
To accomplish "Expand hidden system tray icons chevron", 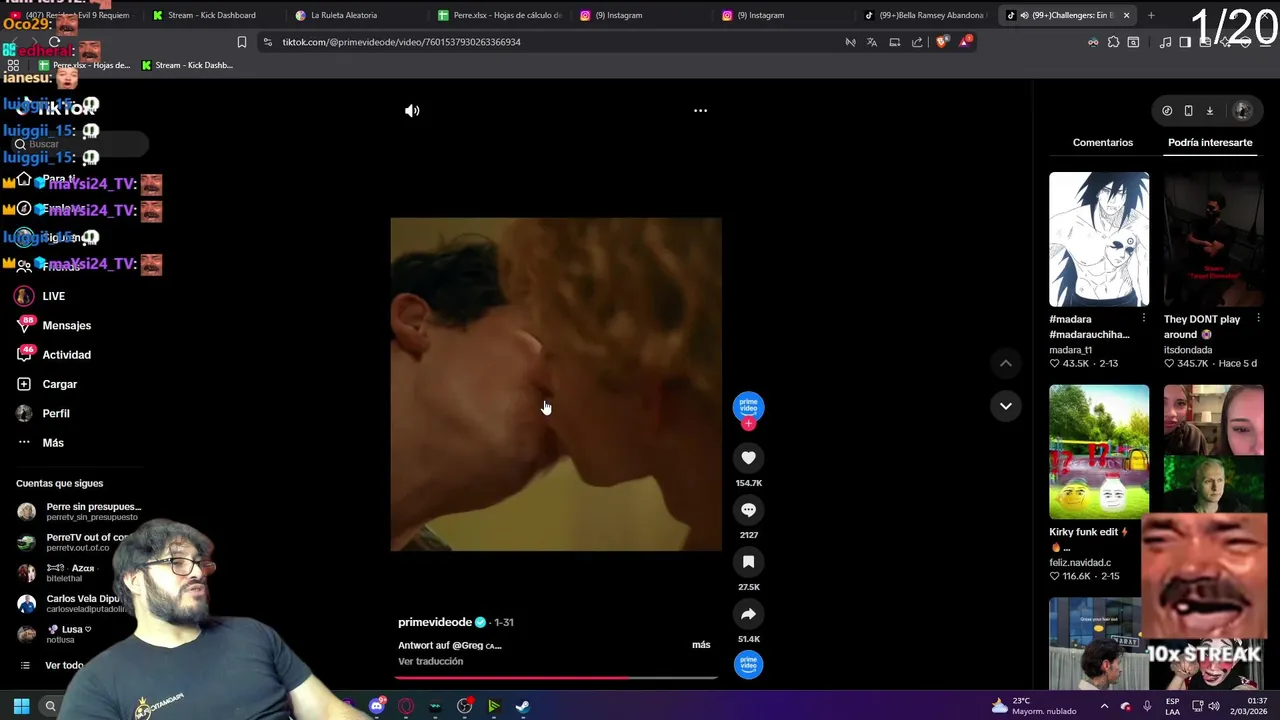I will (x=1104, y=706).
